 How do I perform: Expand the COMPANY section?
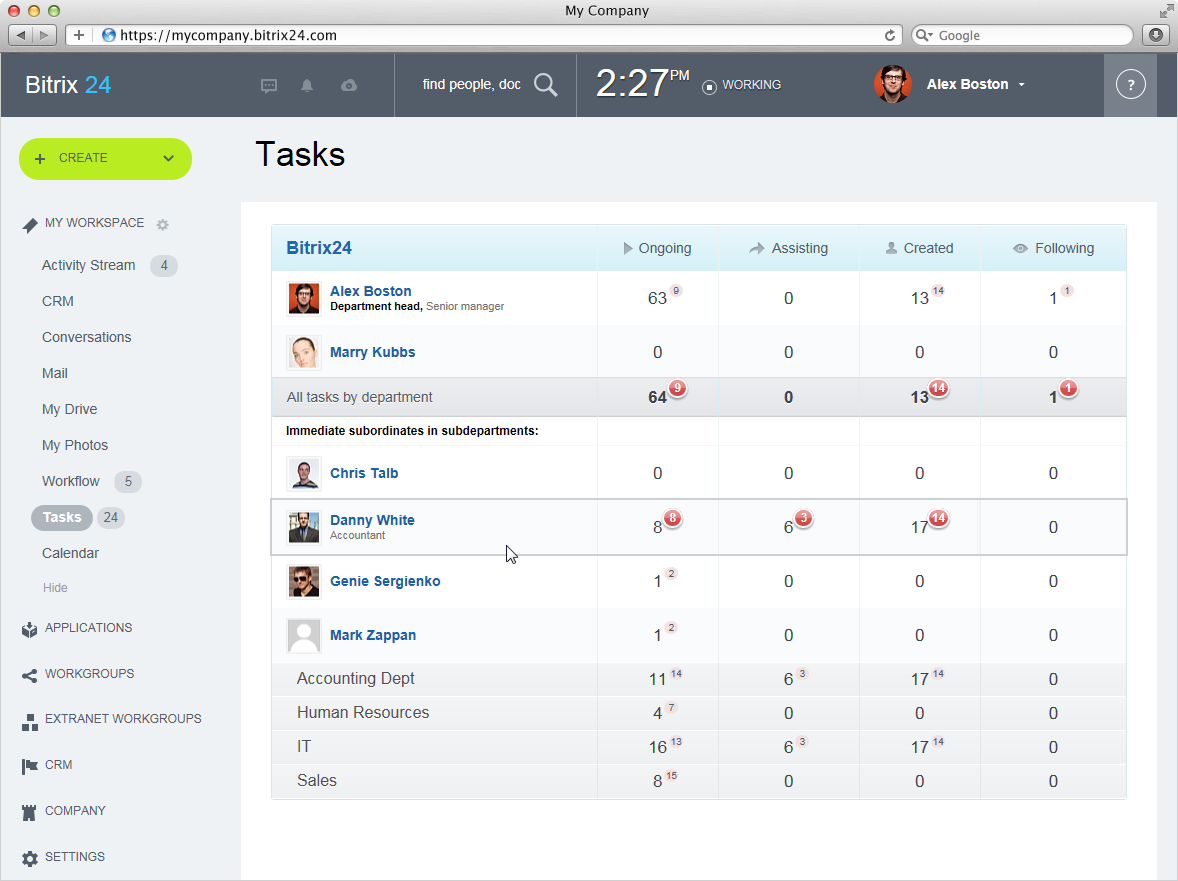(75, 810)
